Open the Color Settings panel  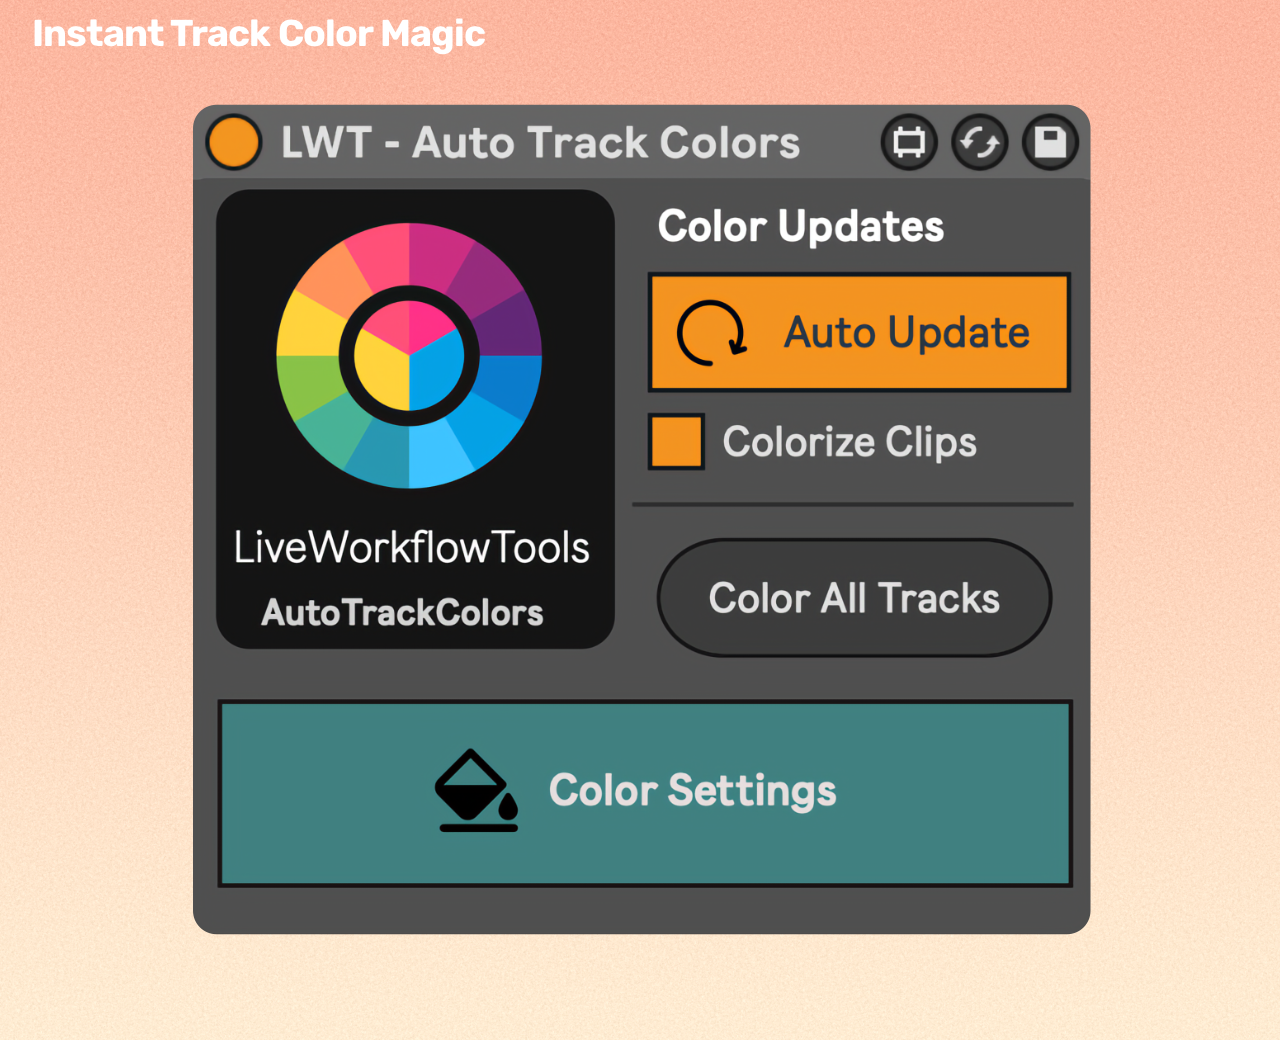pos(645,793)
